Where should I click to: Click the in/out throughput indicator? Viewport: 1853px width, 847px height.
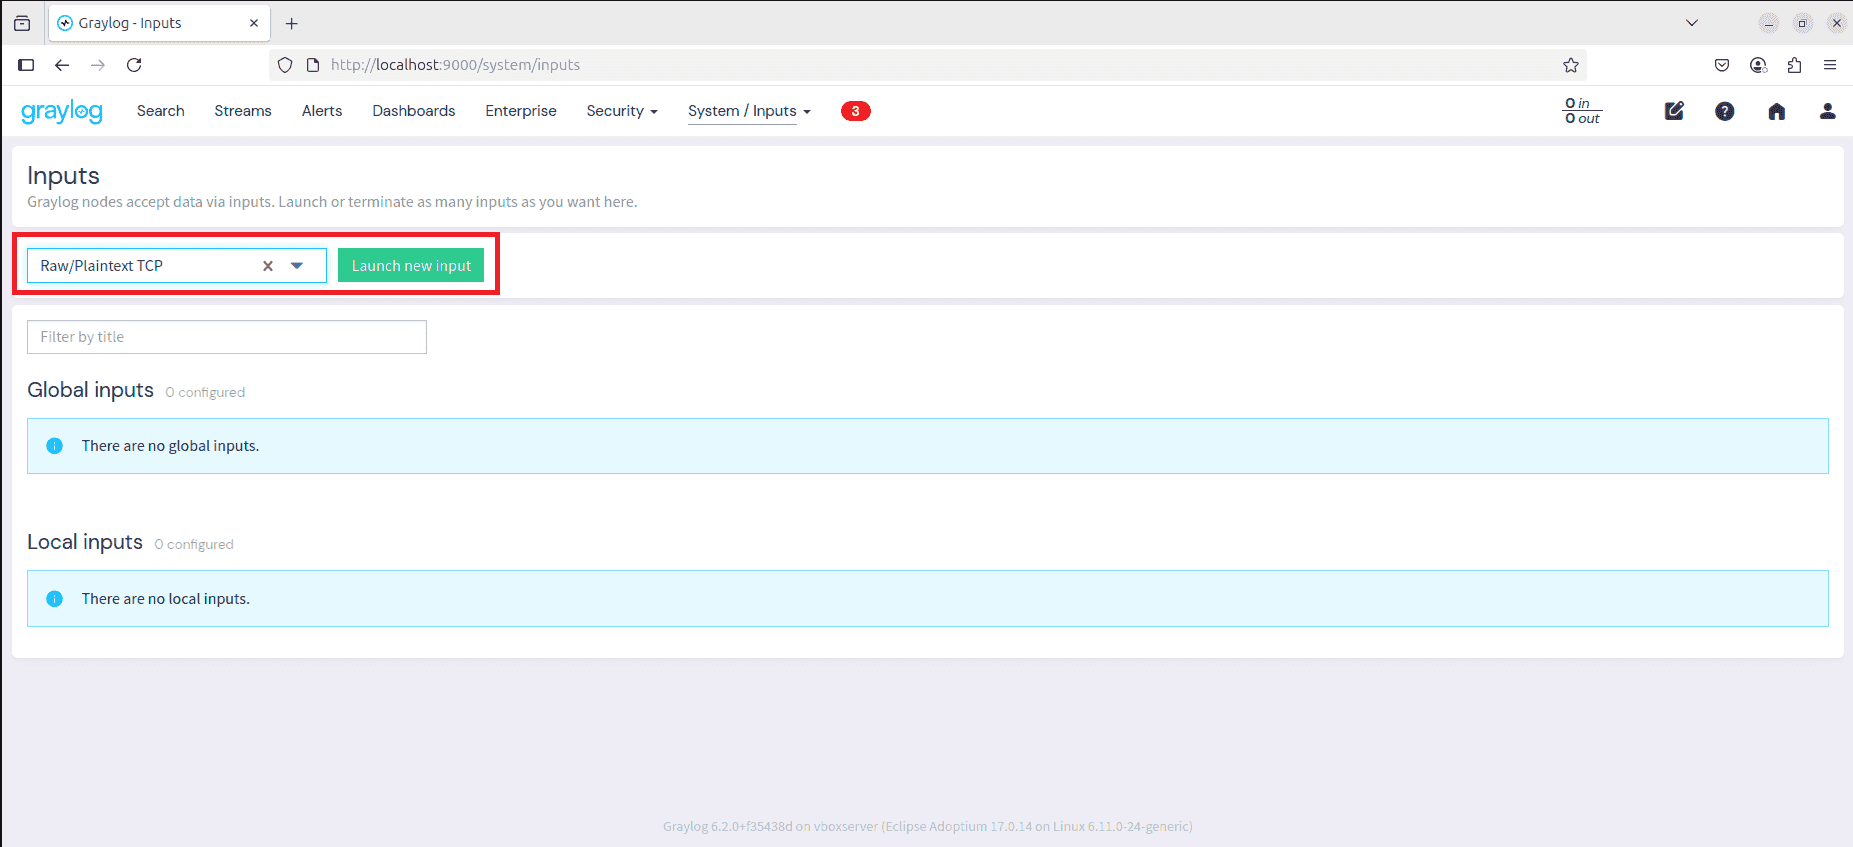[1583, 111]
